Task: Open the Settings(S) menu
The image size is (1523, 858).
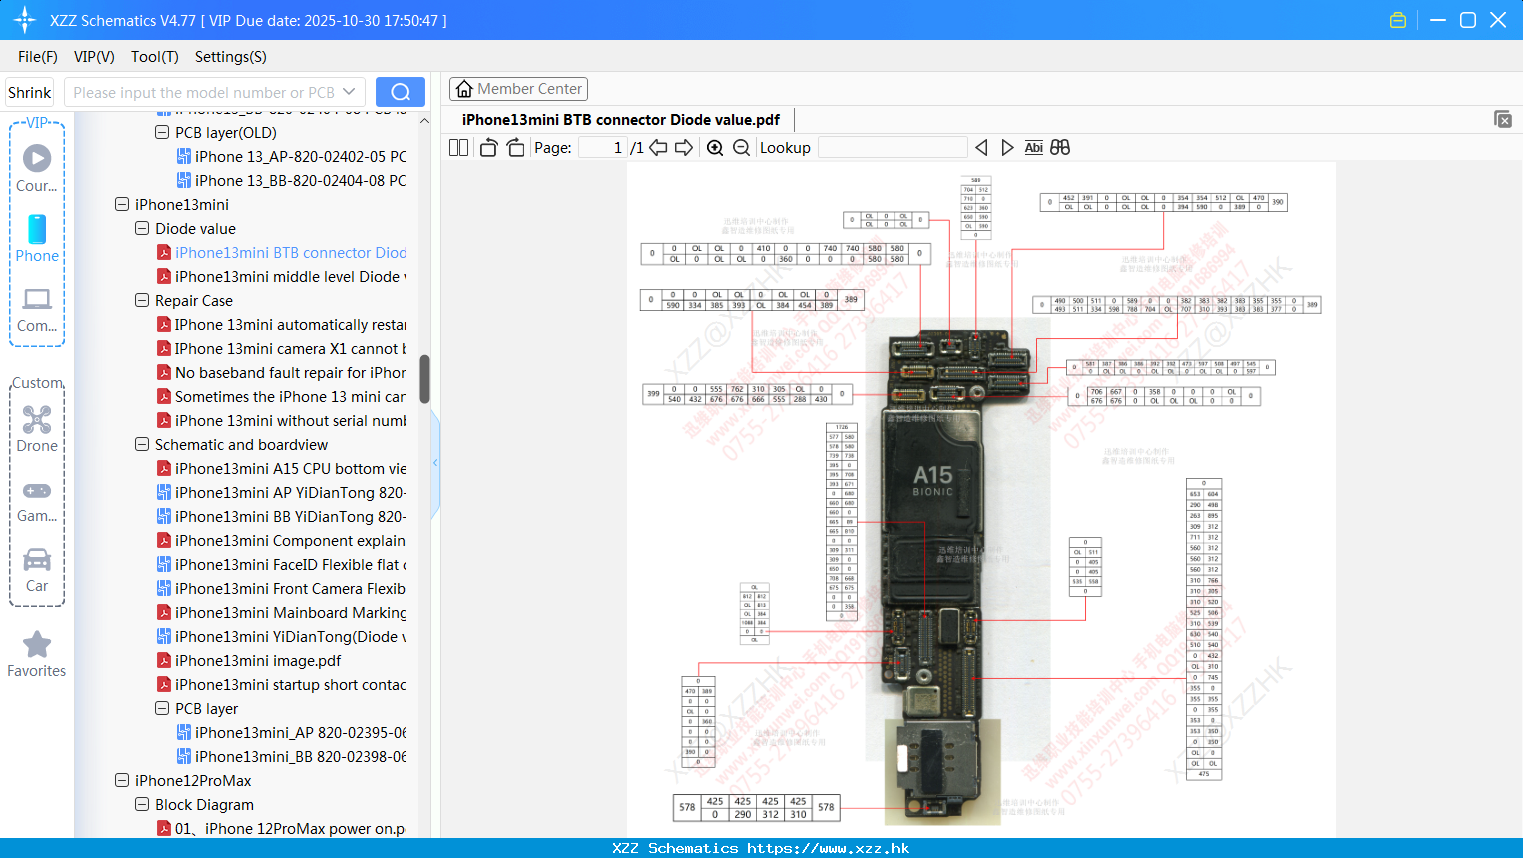Action: click(230, 57)
